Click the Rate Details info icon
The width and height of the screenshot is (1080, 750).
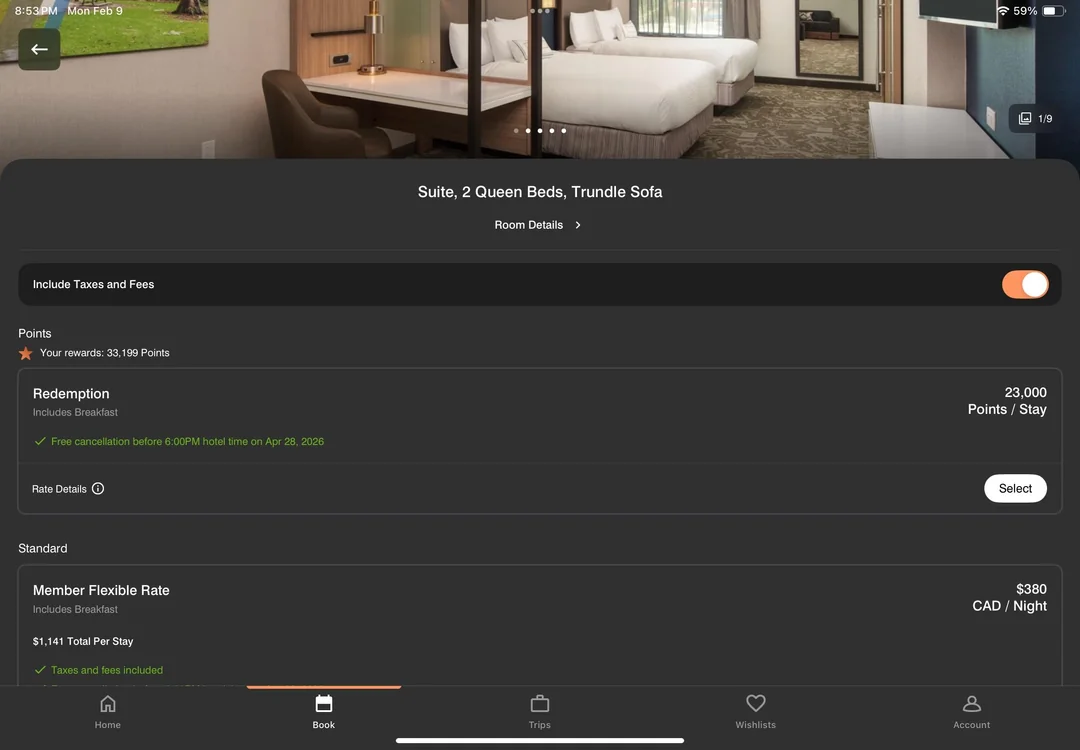(98, 489)
